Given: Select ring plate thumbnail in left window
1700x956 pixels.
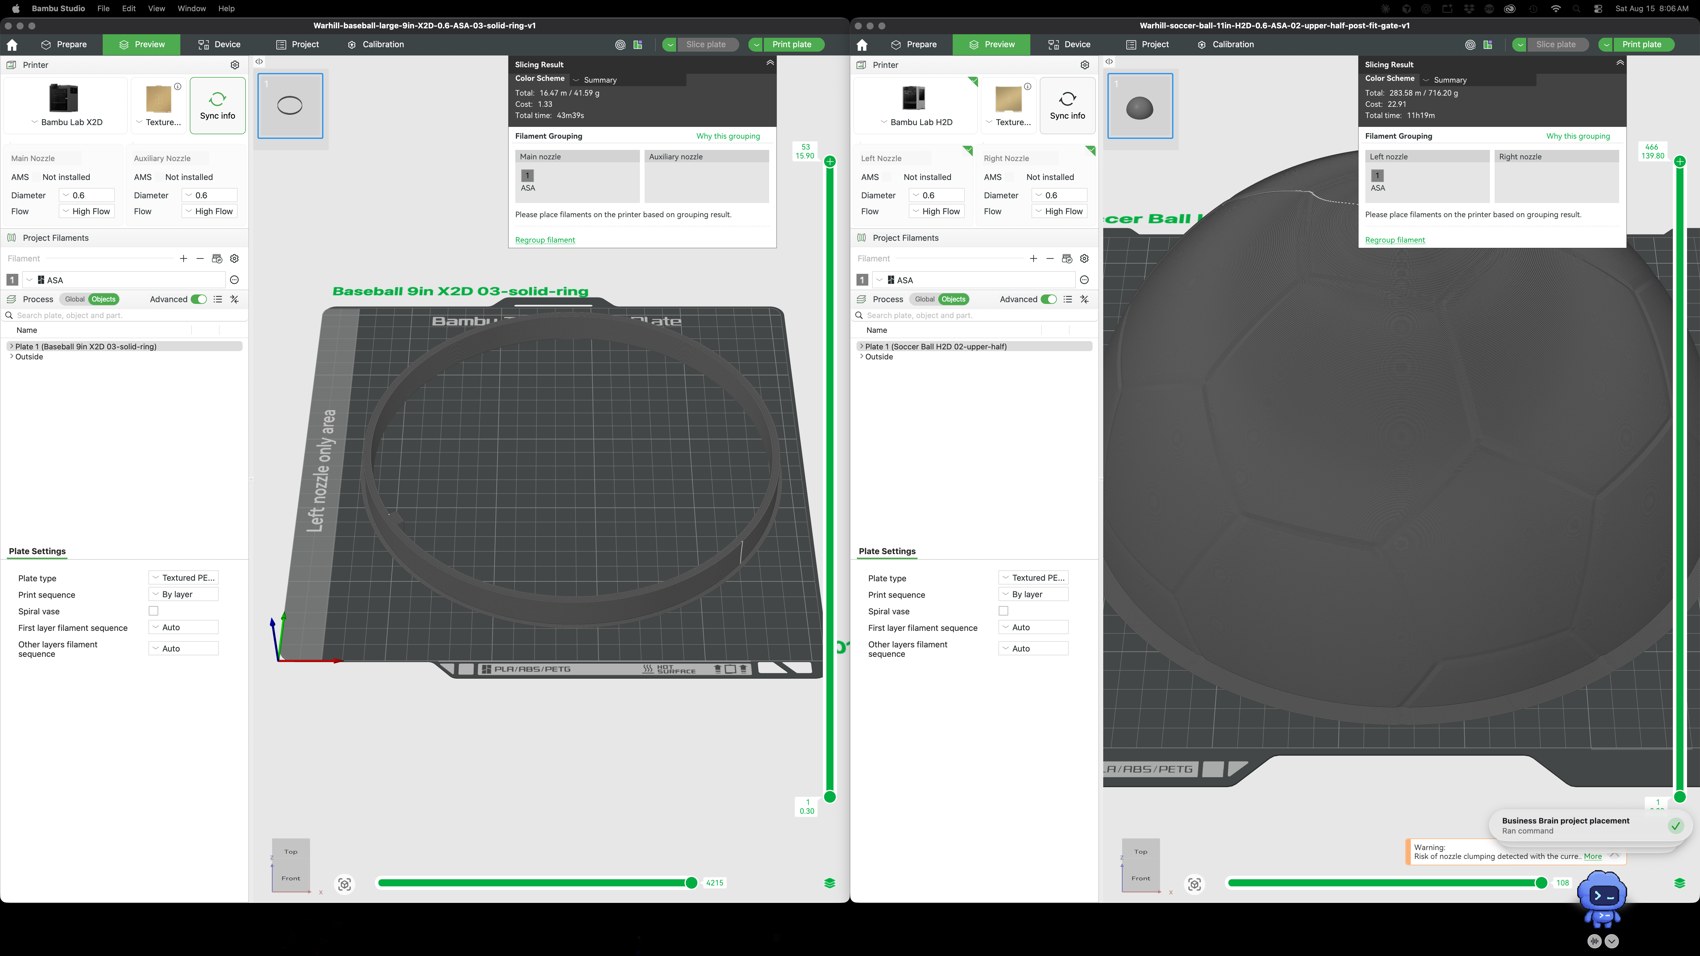Looking at the screenshot, I should click(290, 106).
